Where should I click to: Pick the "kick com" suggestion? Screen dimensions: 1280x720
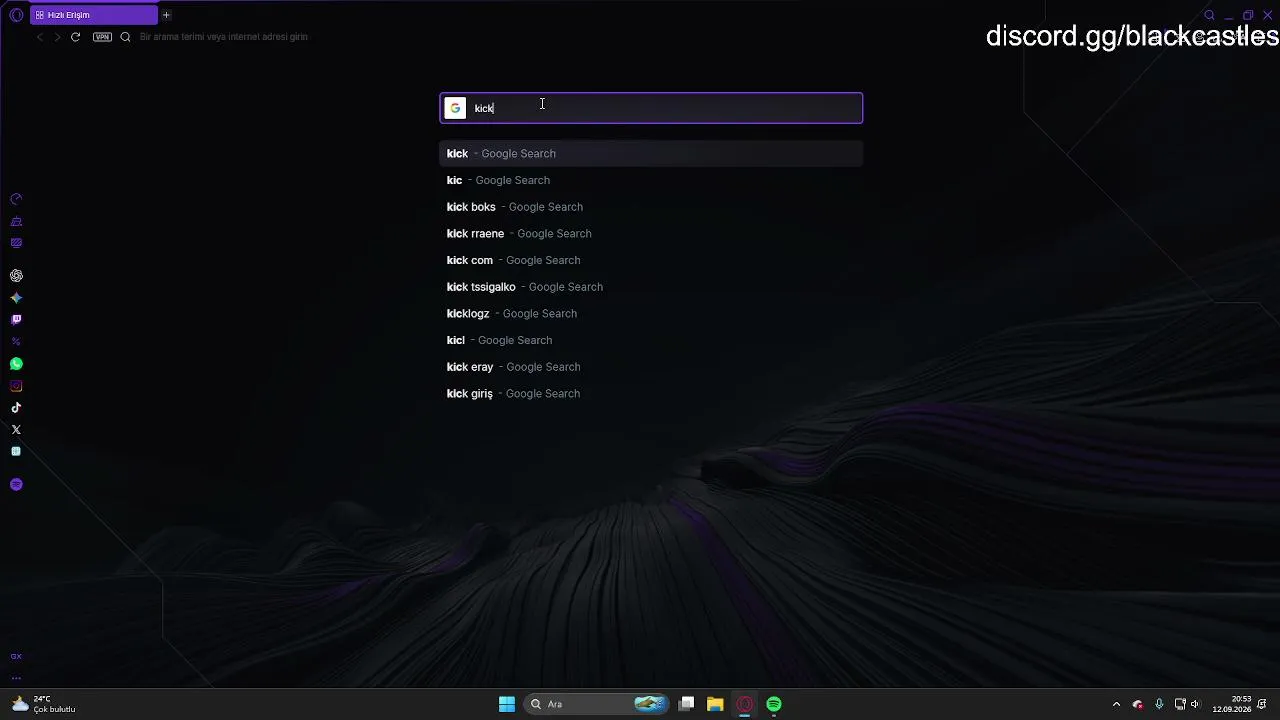pyautogui.click(x=651, y=260)
